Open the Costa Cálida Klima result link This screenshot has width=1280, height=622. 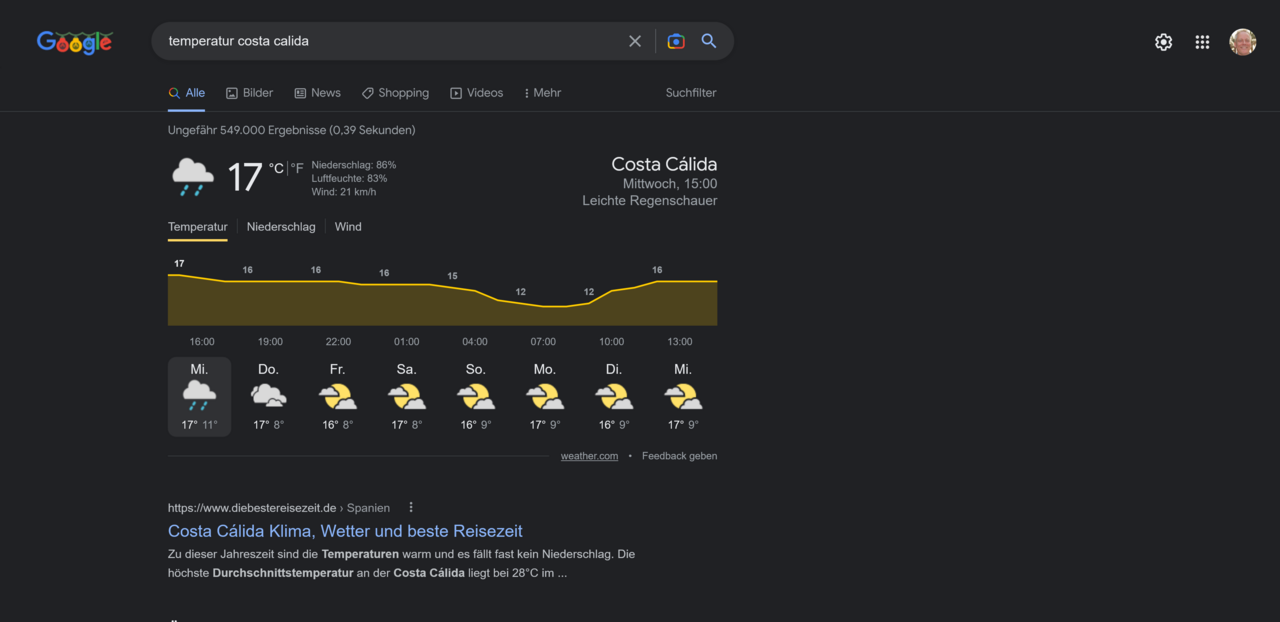[344, 531]
